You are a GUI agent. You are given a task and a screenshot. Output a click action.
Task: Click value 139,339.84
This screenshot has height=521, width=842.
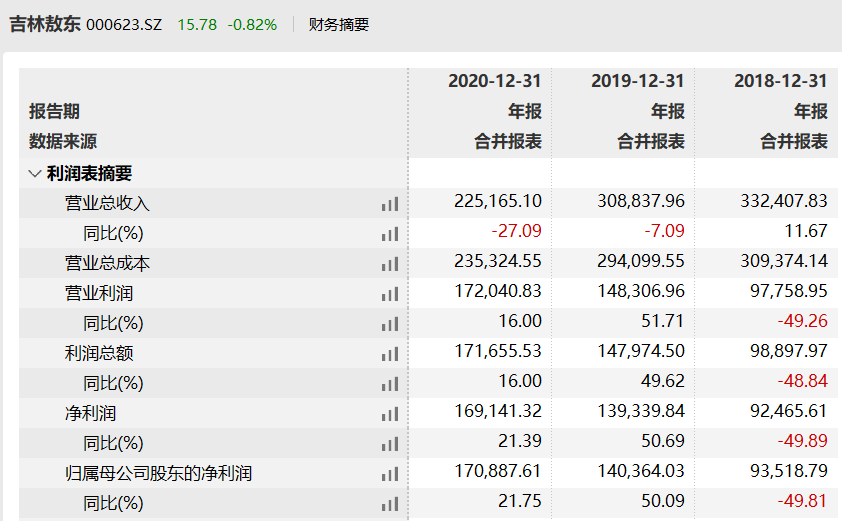point(641,412)
